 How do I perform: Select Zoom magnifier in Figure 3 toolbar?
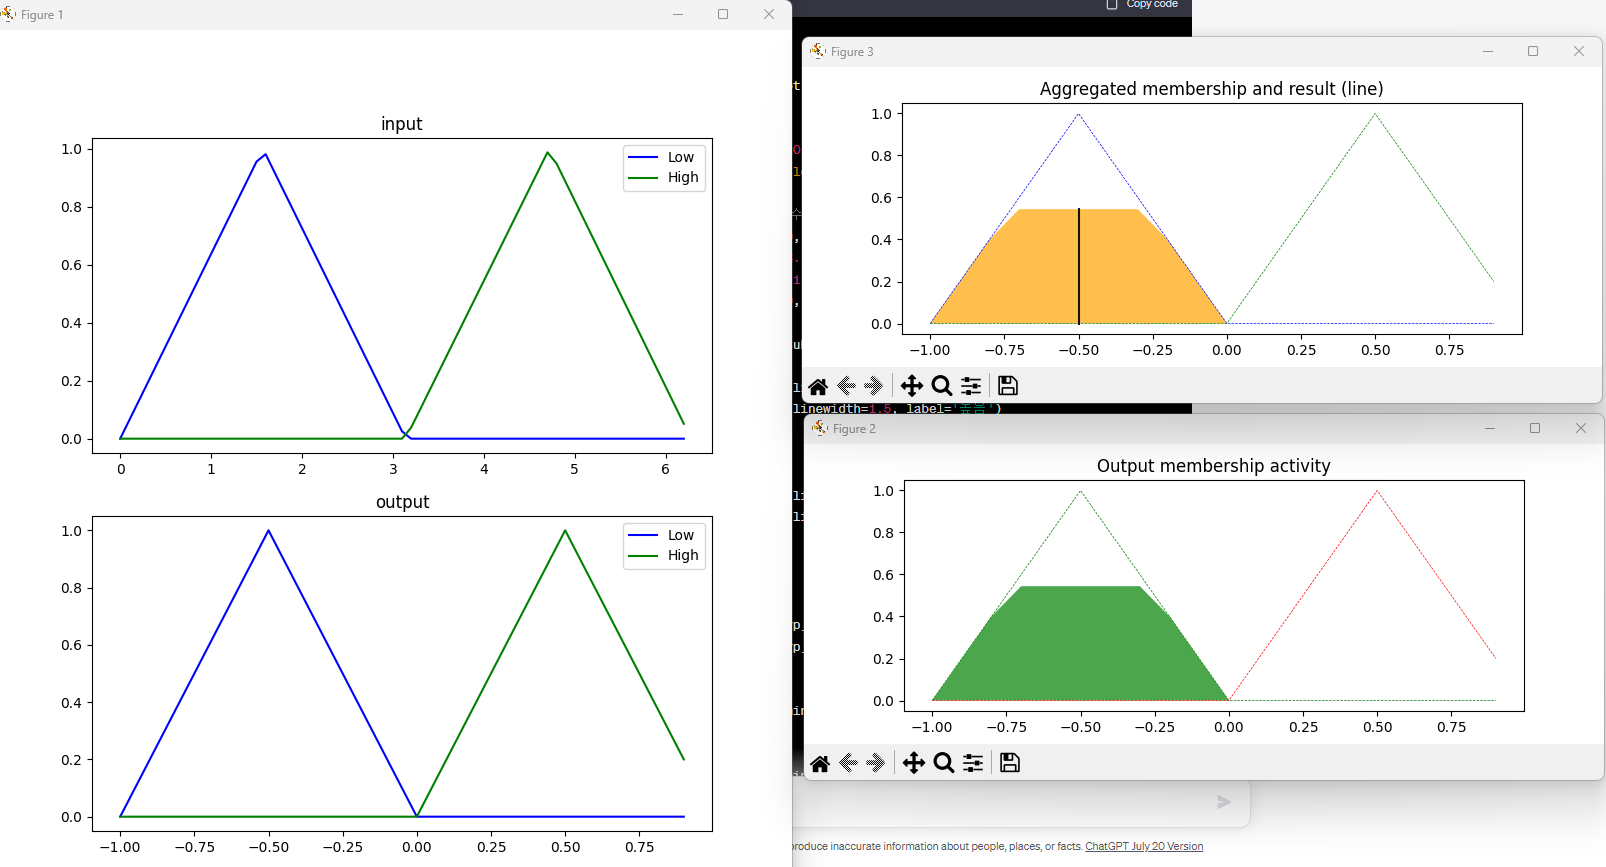tap(942, 386)
